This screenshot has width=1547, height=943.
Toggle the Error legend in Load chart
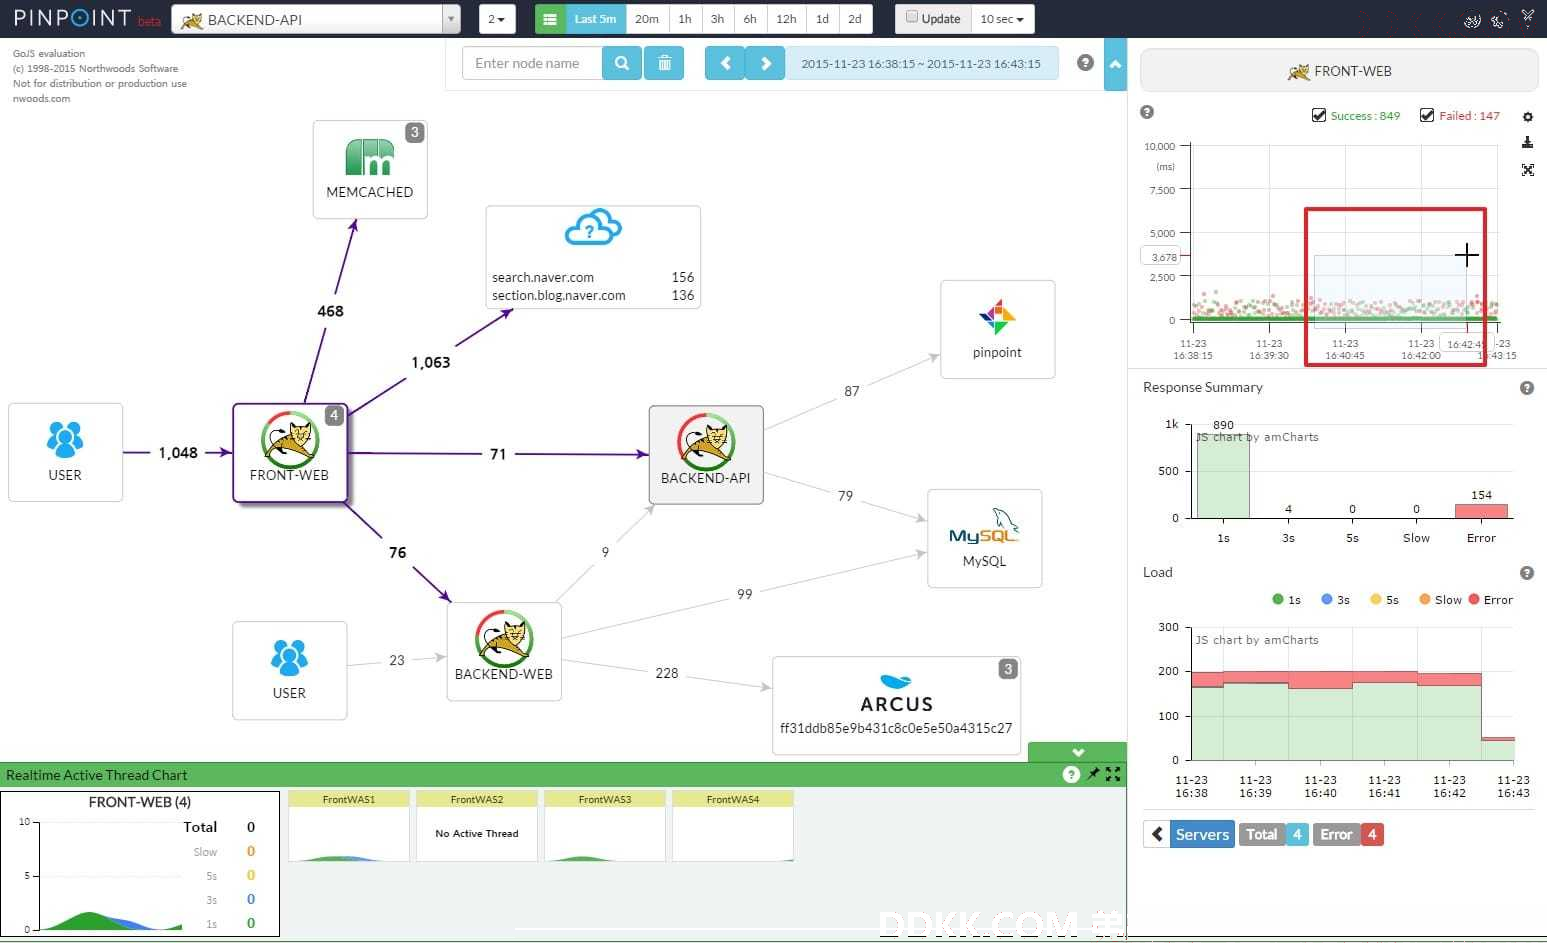[1491, 600]
